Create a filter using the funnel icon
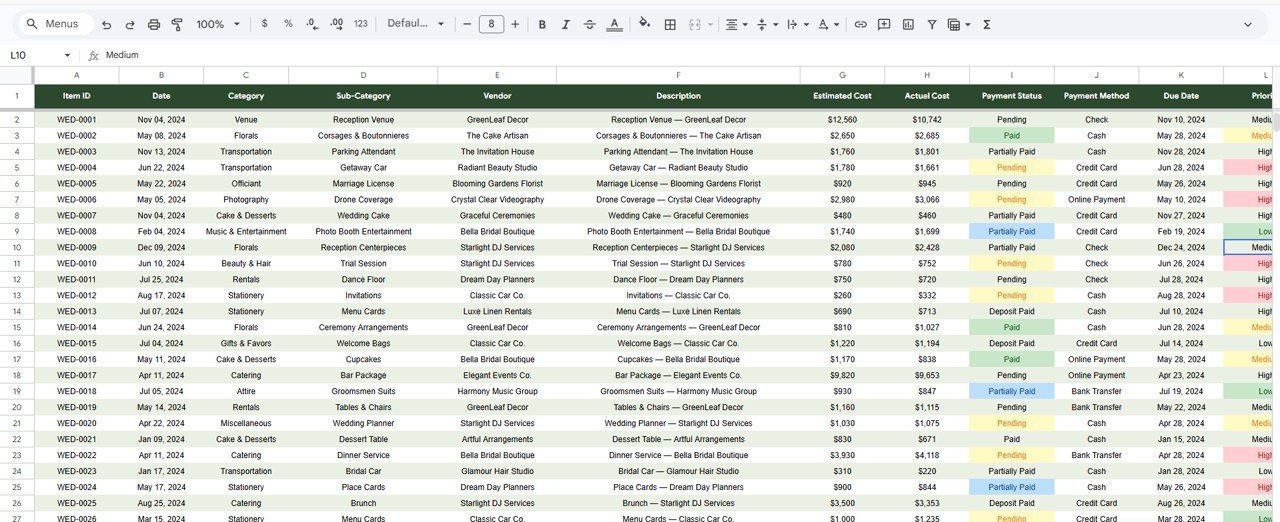Image resolution: width=1280 pixels, height=522 pixels. click(x=932, y=24)
